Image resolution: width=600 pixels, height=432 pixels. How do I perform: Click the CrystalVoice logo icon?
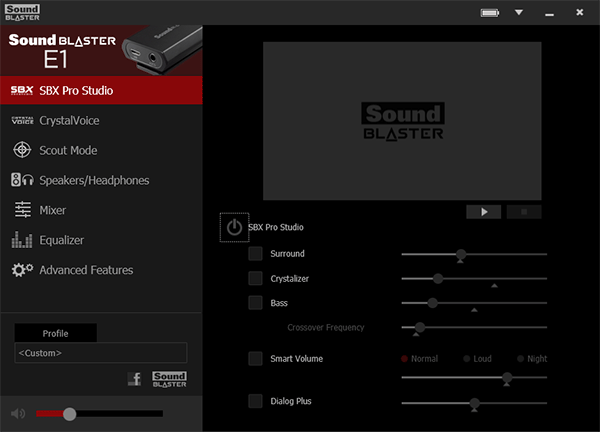tap(22, 121)
